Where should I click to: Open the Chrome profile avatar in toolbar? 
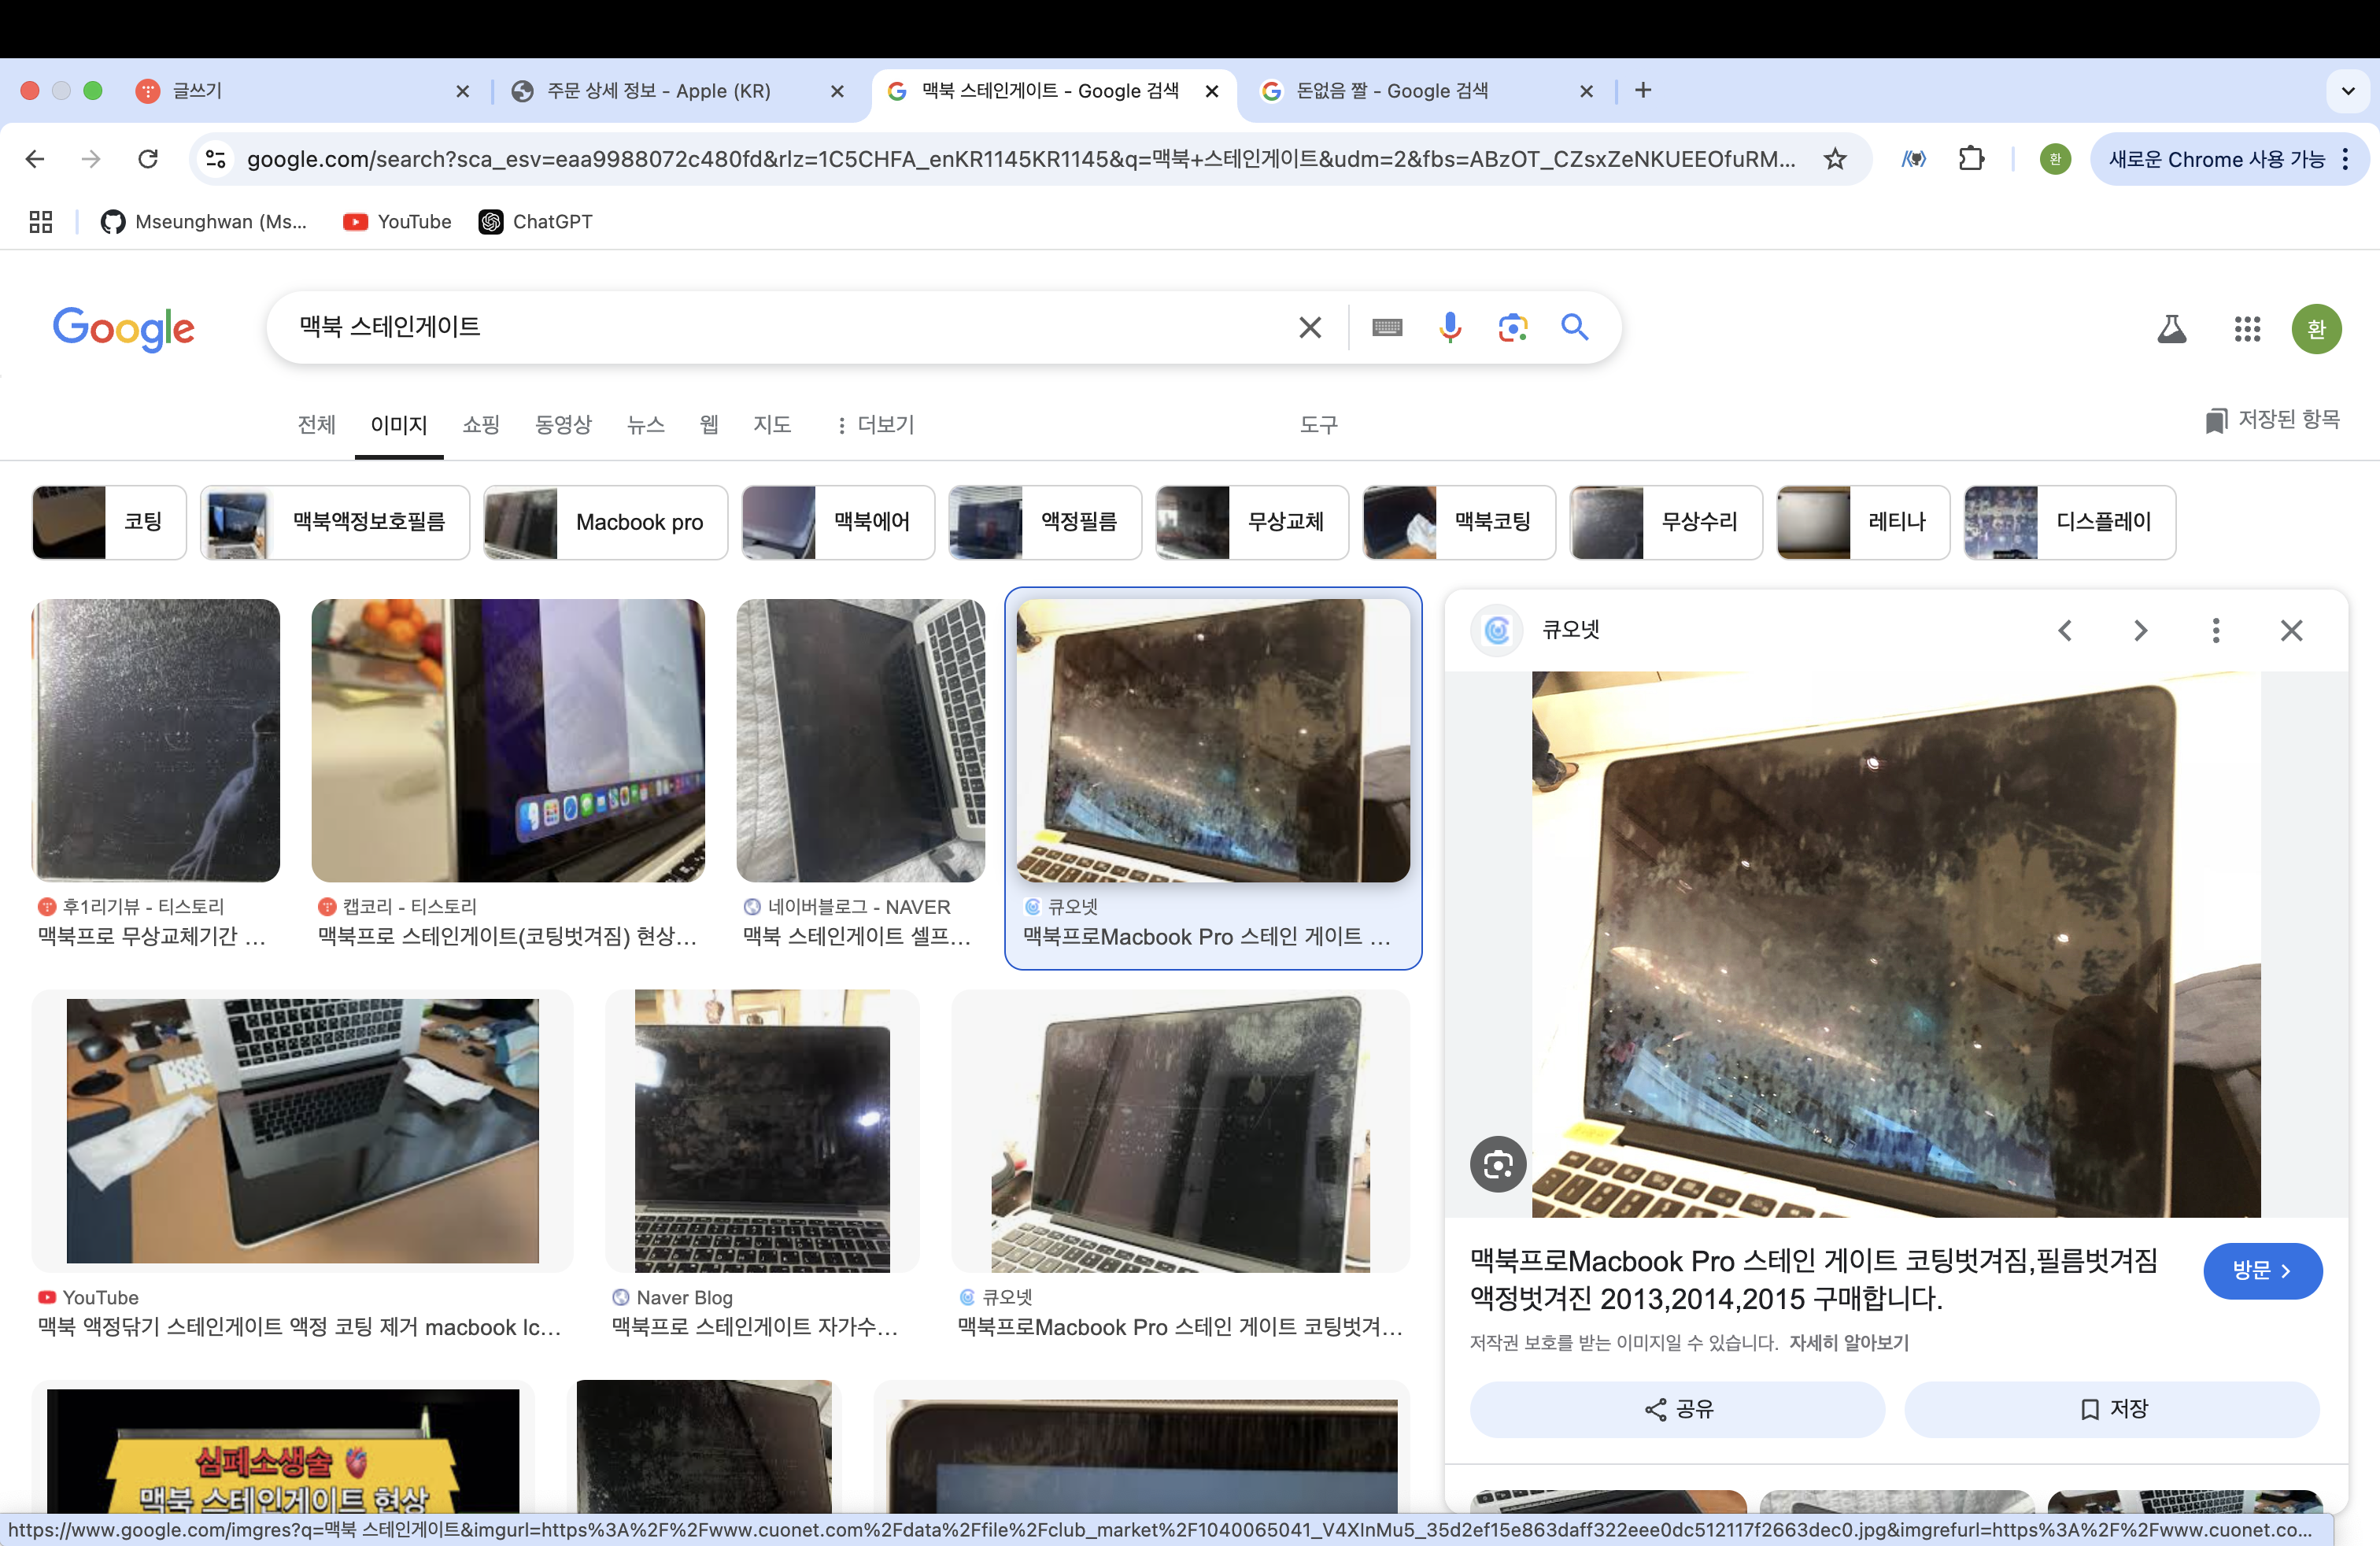(x=2055, y=159)
